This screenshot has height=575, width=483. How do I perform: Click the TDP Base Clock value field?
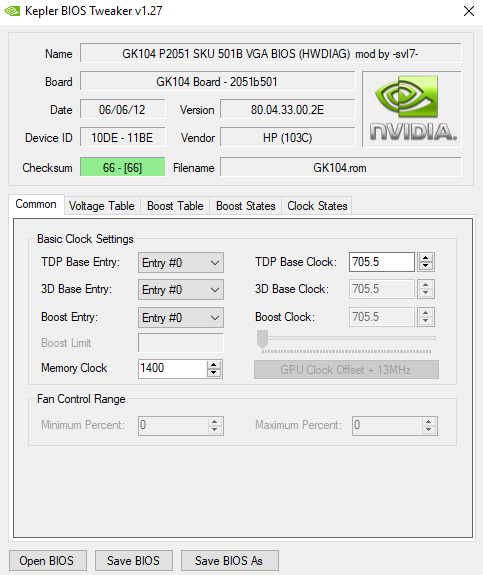(x=381, y=262)
